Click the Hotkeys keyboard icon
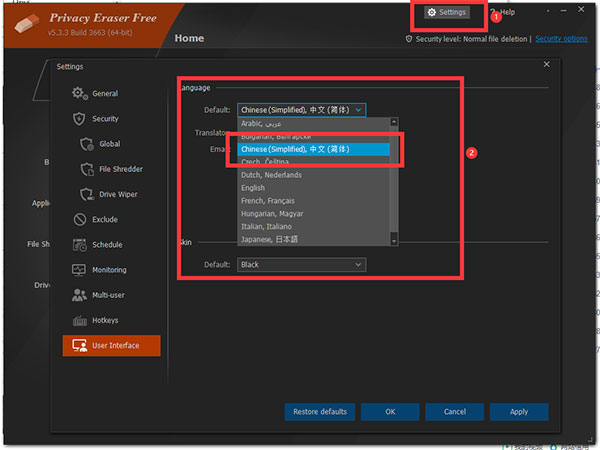 pyautogui.click(x=80, y=320)
